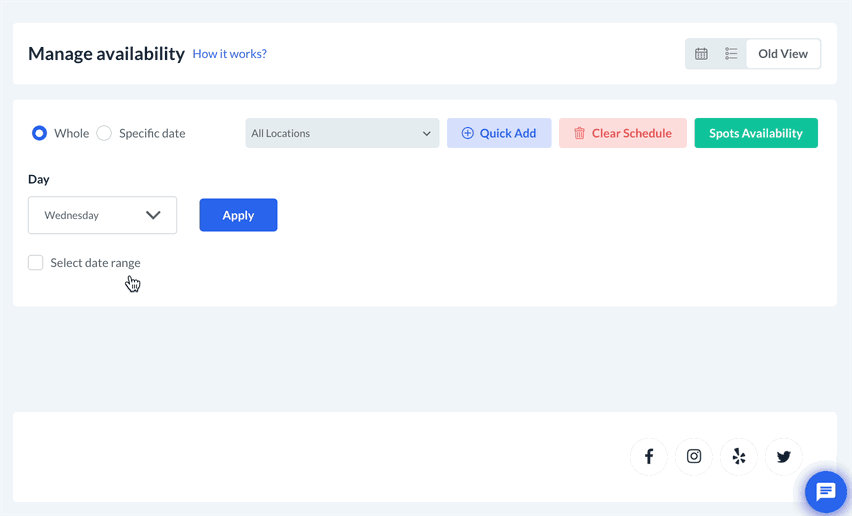This screenshot has width=852, height=516.
Task: Select the Specific date radio option
Action: [104, 133]
